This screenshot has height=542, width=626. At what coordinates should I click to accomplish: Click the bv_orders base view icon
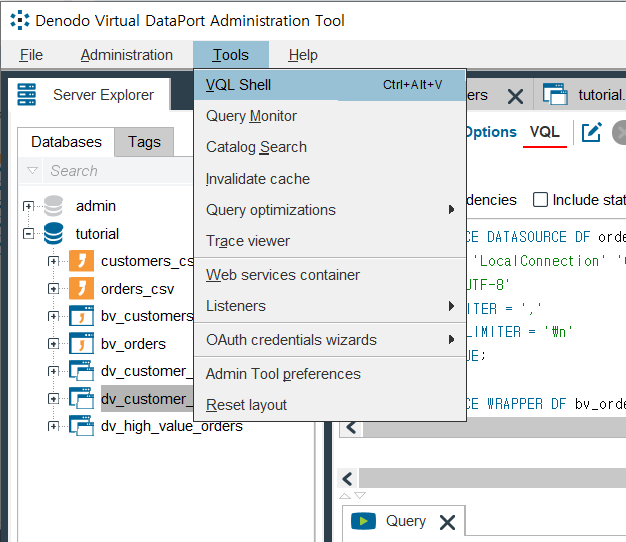(x=81, y=344)
